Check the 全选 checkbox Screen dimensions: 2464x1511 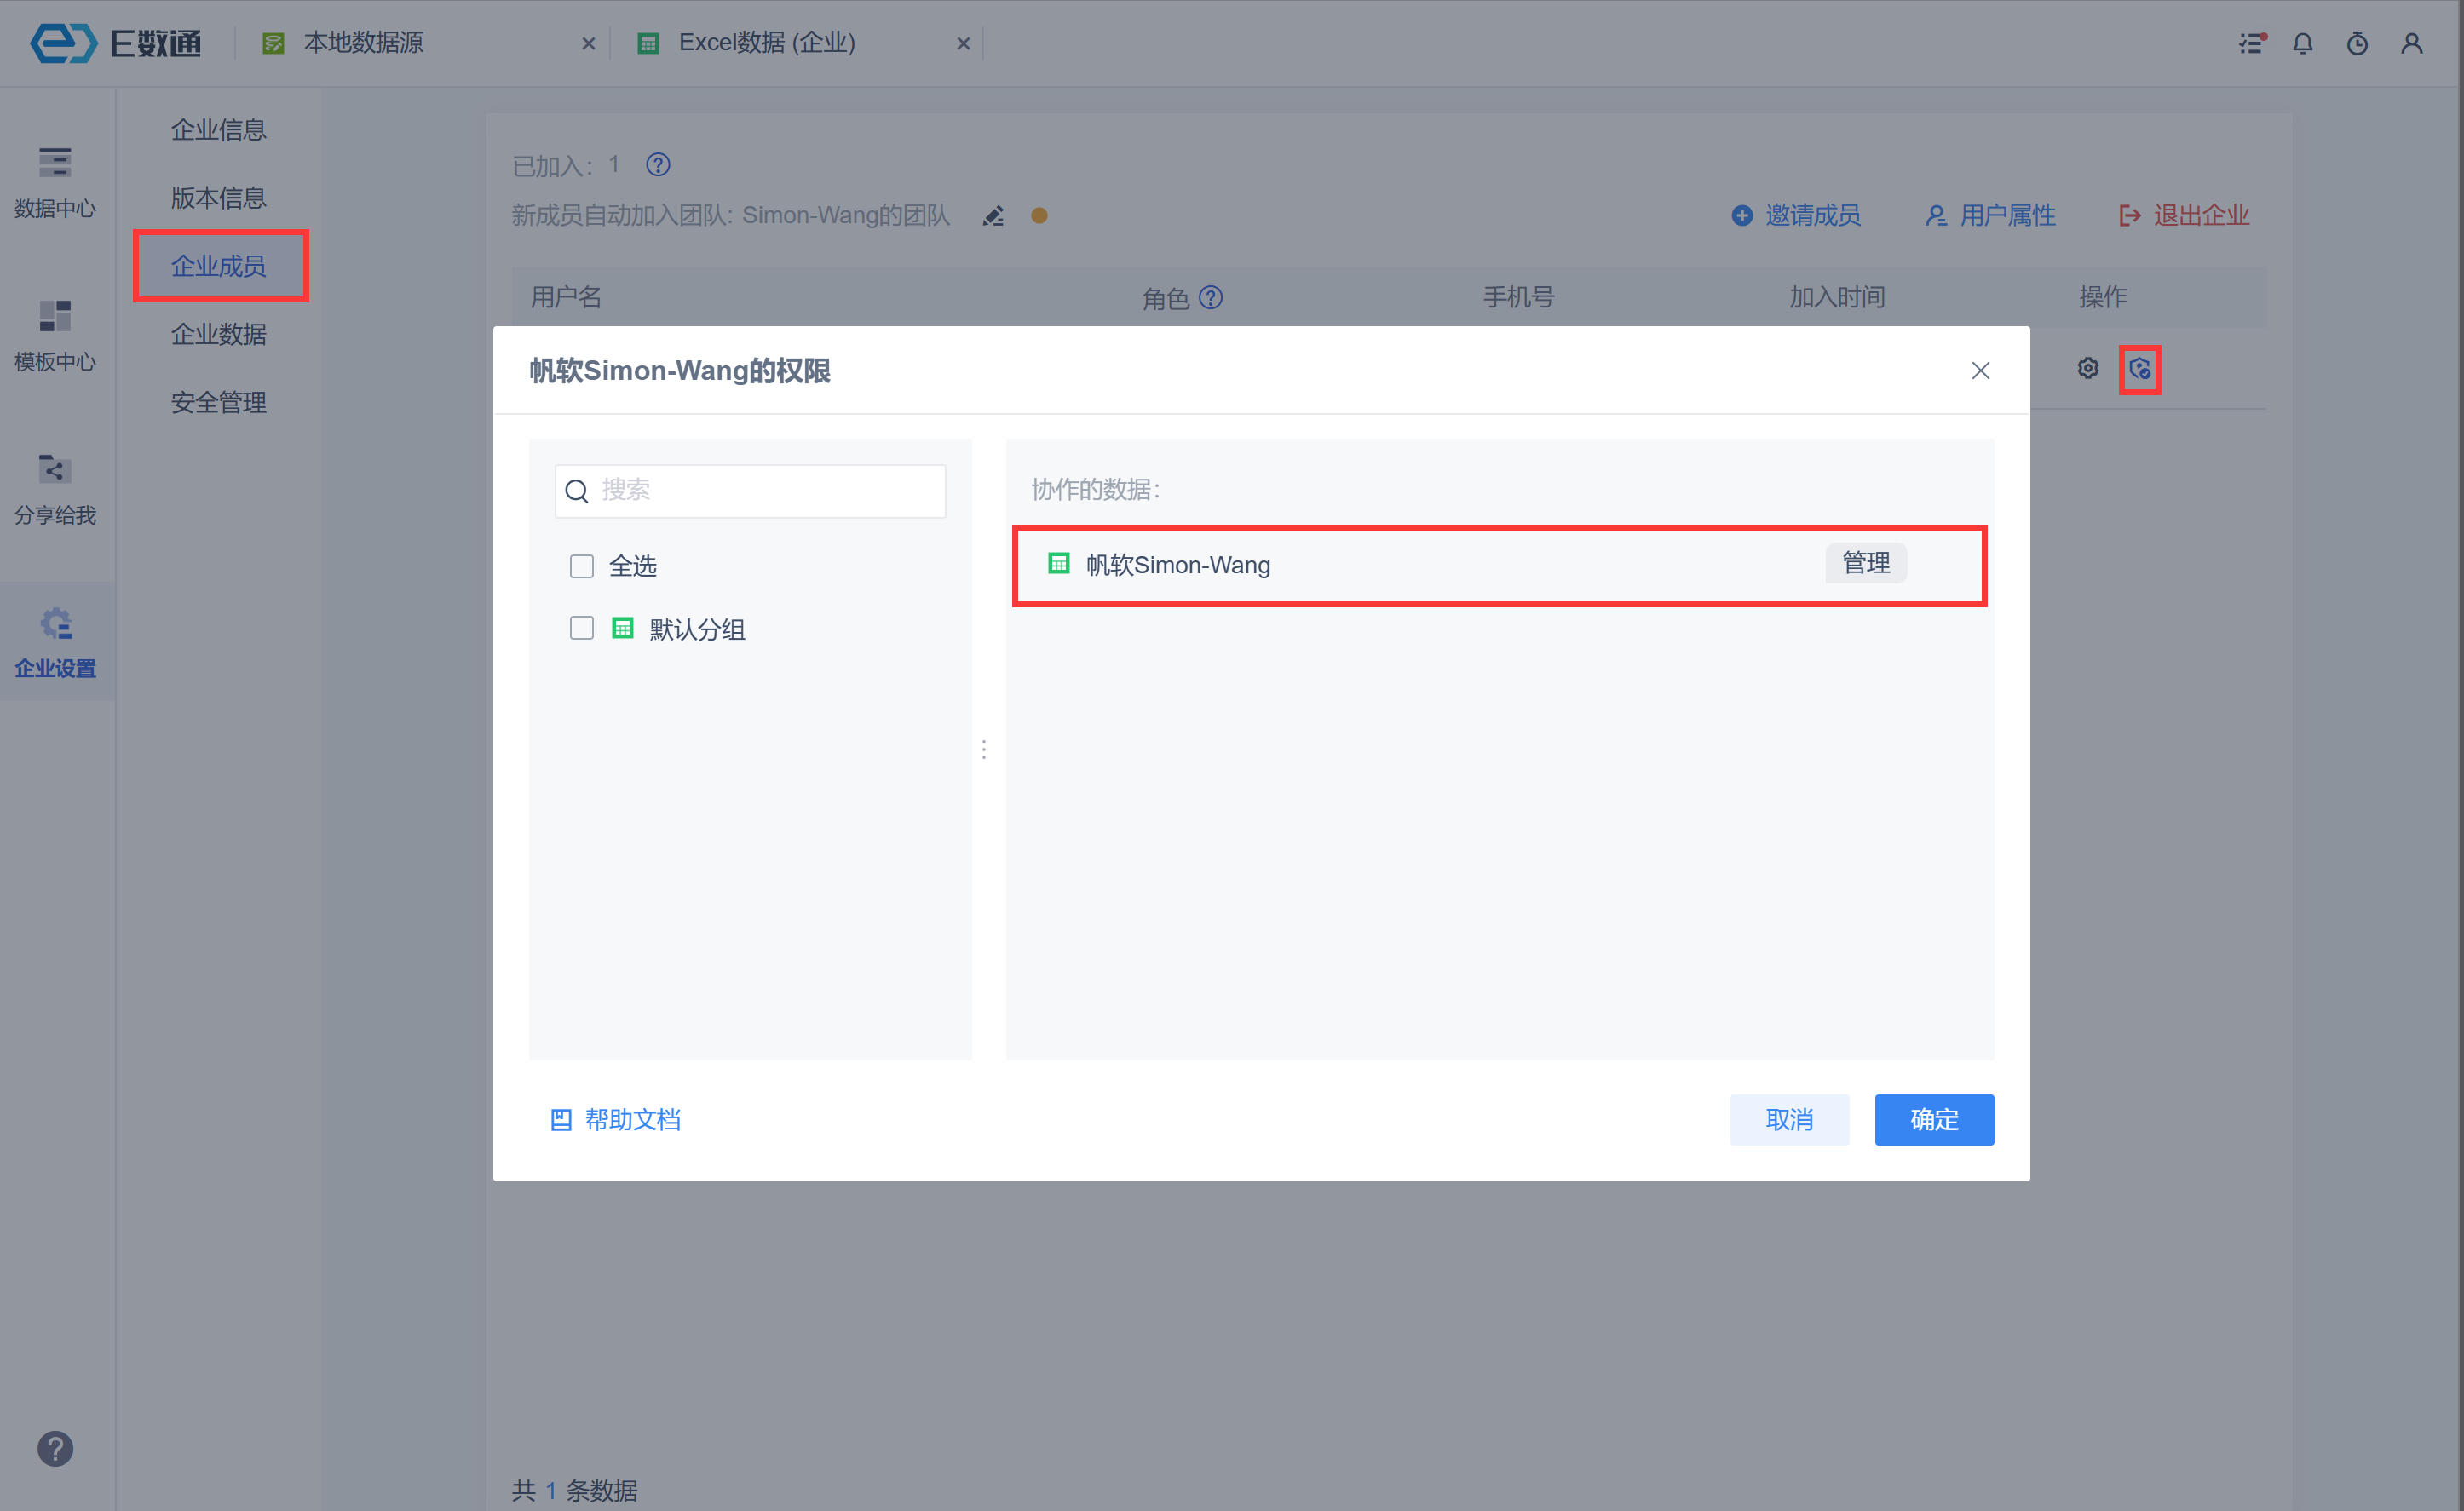click(x=581, y=566)
